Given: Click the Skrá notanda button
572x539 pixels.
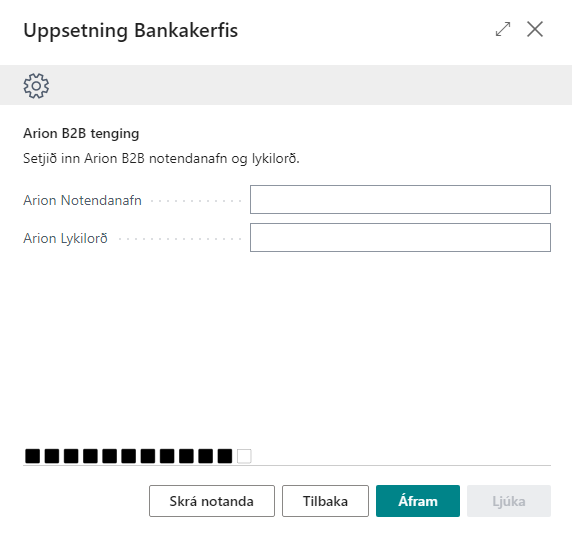Looking at the screenshot, I should click(x=212, y=501).
